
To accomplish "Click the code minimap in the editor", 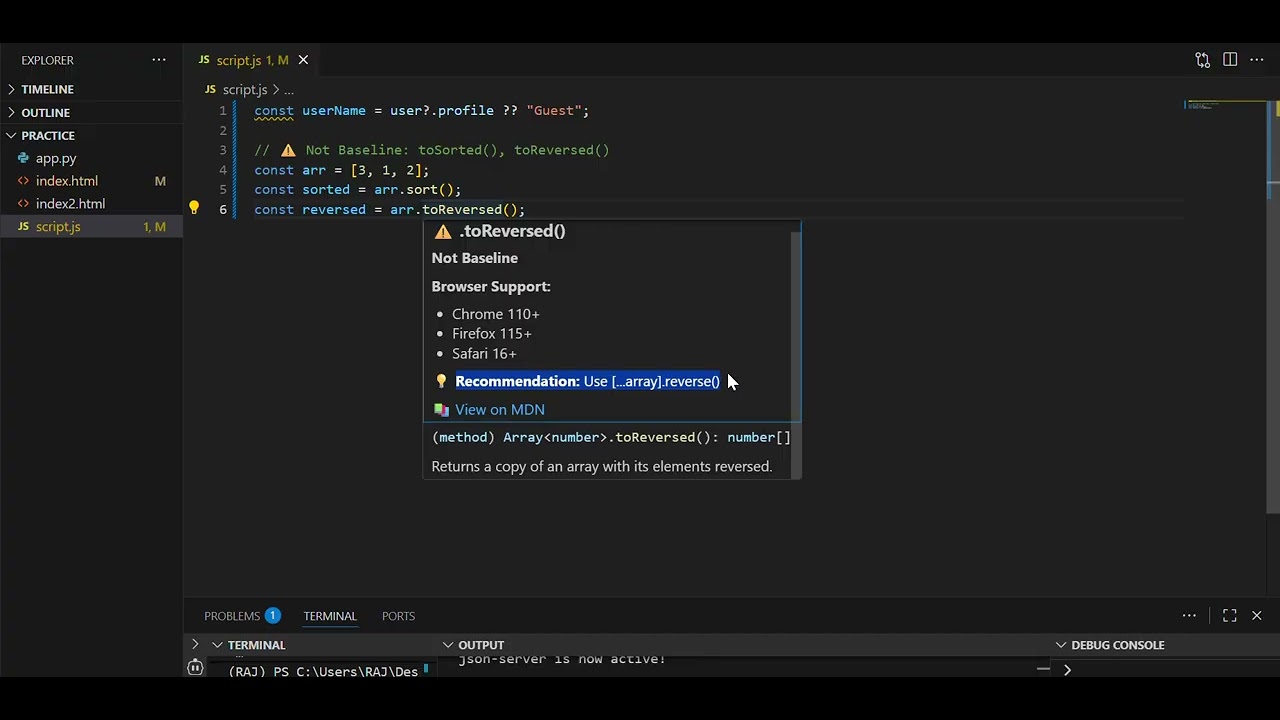I will [x=1225, y=106].
